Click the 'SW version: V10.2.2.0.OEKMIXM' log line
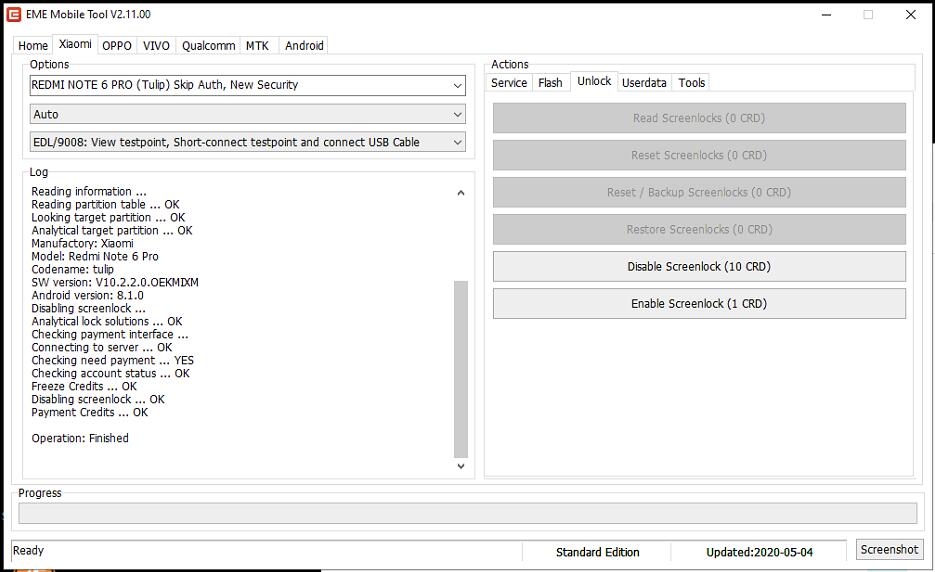935x572 pixels. [115, 282]
